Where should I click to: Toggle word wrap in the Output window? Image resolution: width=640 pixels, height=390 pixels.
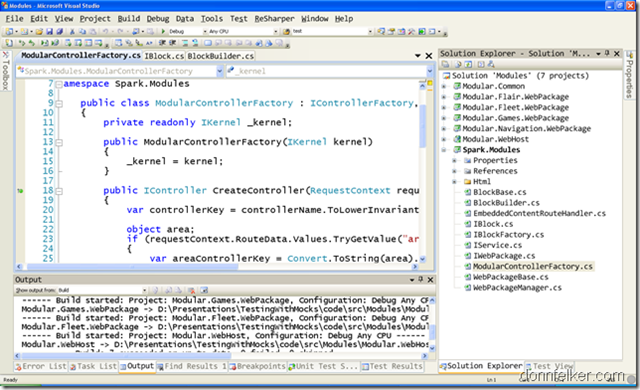click(204, 290)
